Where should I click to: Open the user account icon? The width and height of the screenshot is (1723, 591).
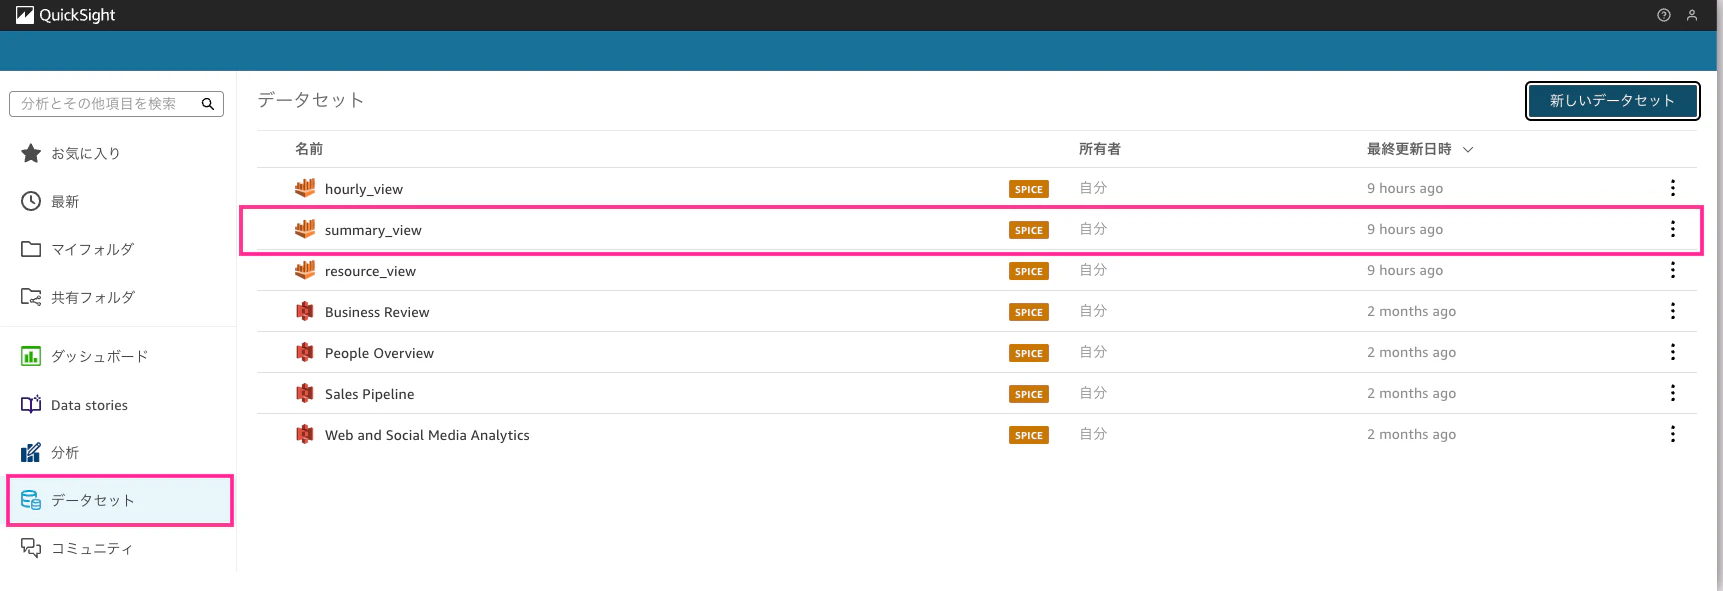pyautogui.click(x=1692, y=15)
